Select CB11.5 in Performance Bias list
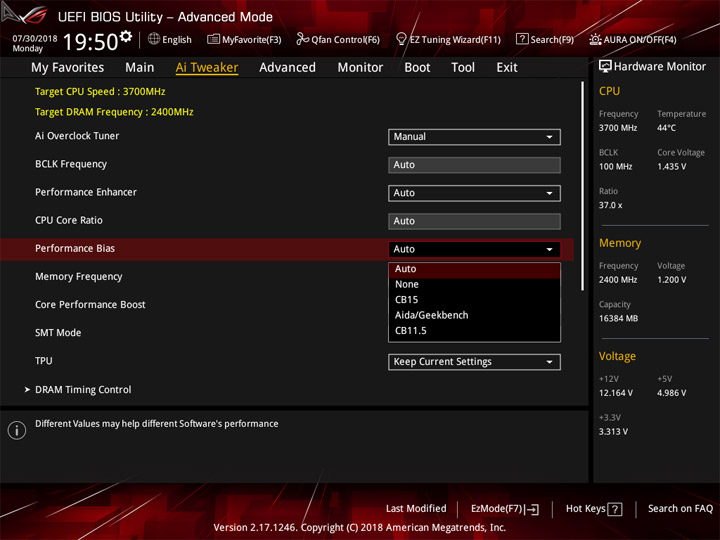 tap(474, 331)
